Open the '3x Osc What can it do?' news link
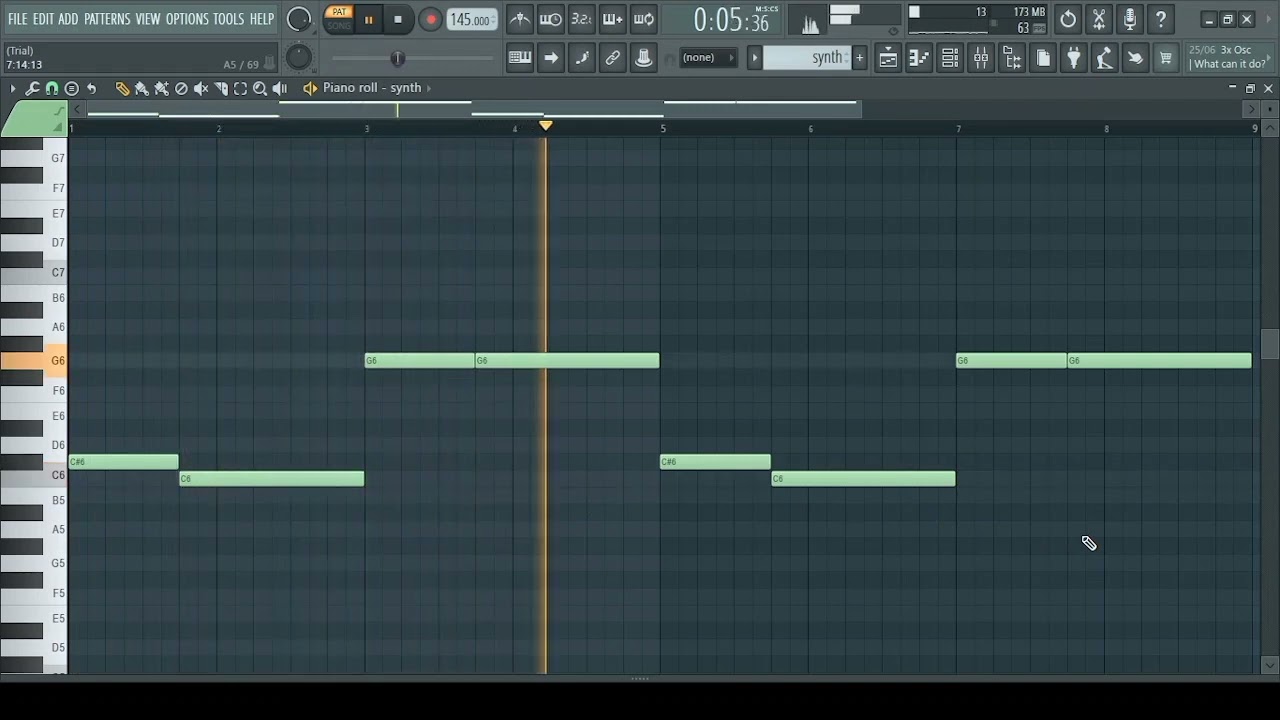Image resolution: width=1280 pixels, height=720 pixels. tap(1227, 57)
